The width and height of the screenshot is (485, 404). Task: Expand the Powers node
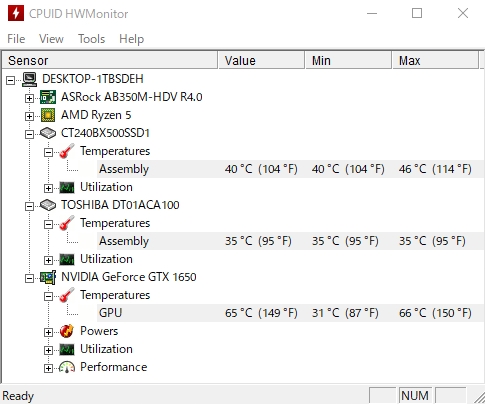click(48, 332)
